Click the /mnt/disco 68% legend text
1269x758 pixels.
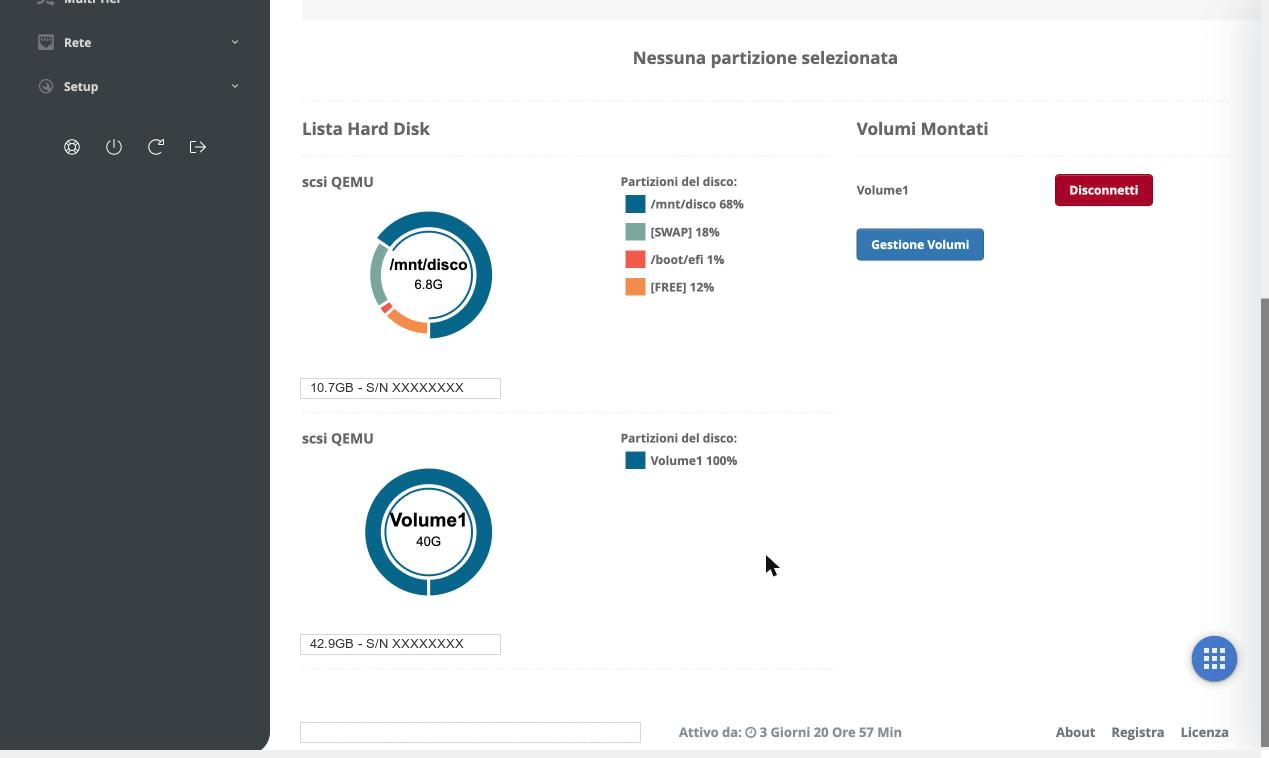click(697, 204)
